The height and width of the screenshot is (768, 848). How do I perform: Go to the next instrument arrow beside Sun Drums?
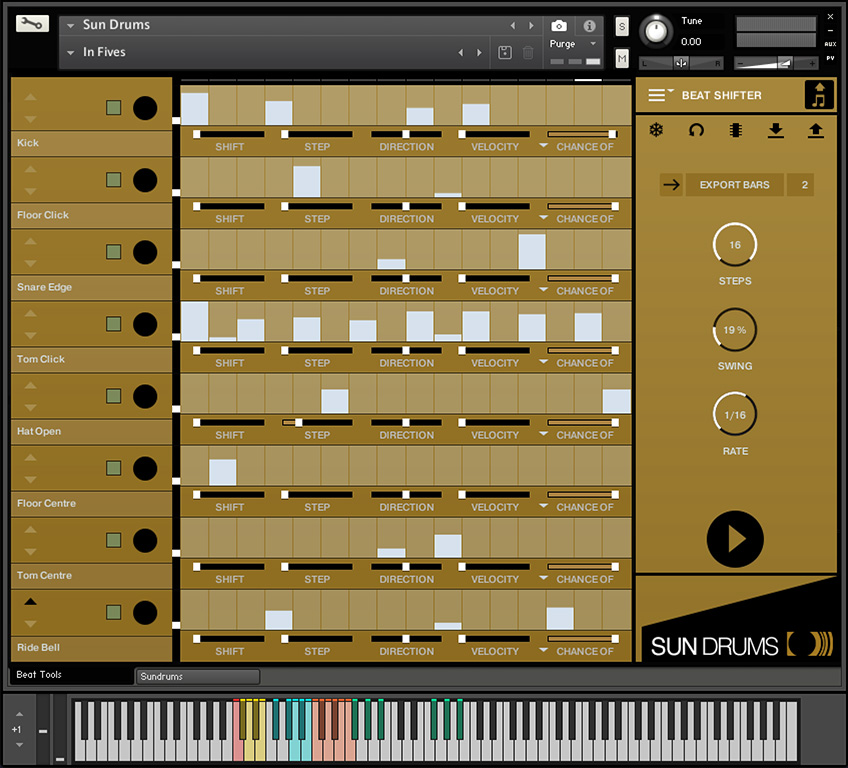point(531,25)
